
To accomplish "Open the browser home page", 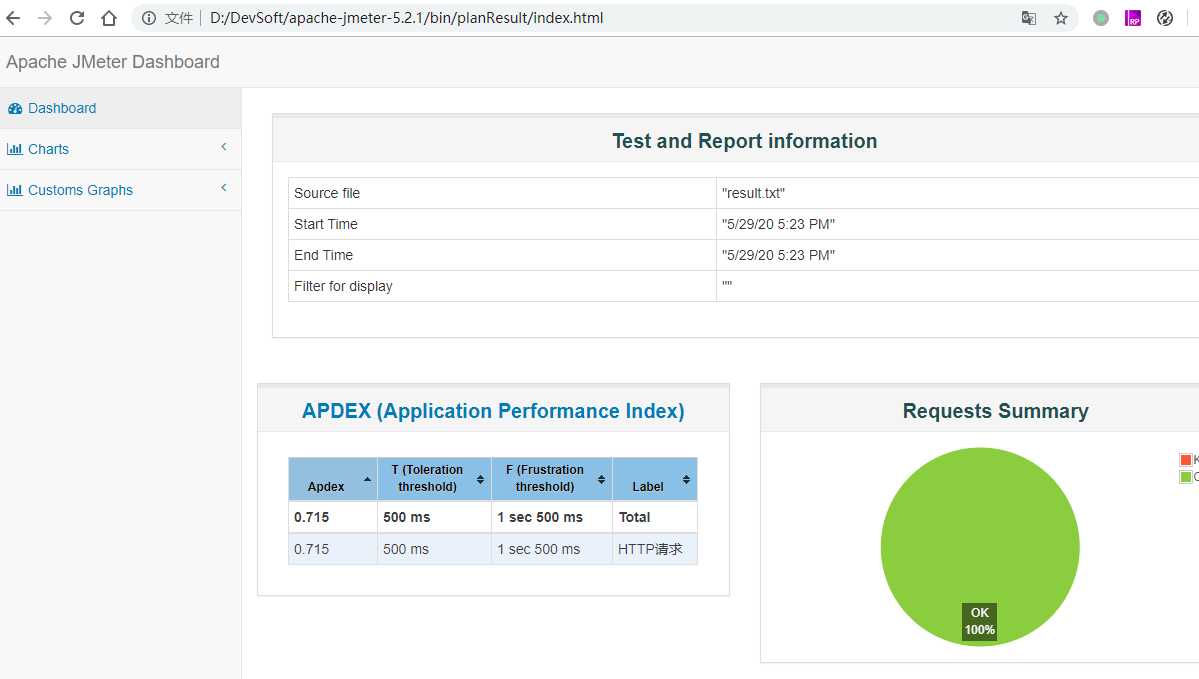I will pyautogui.click(x=109, y=18).
